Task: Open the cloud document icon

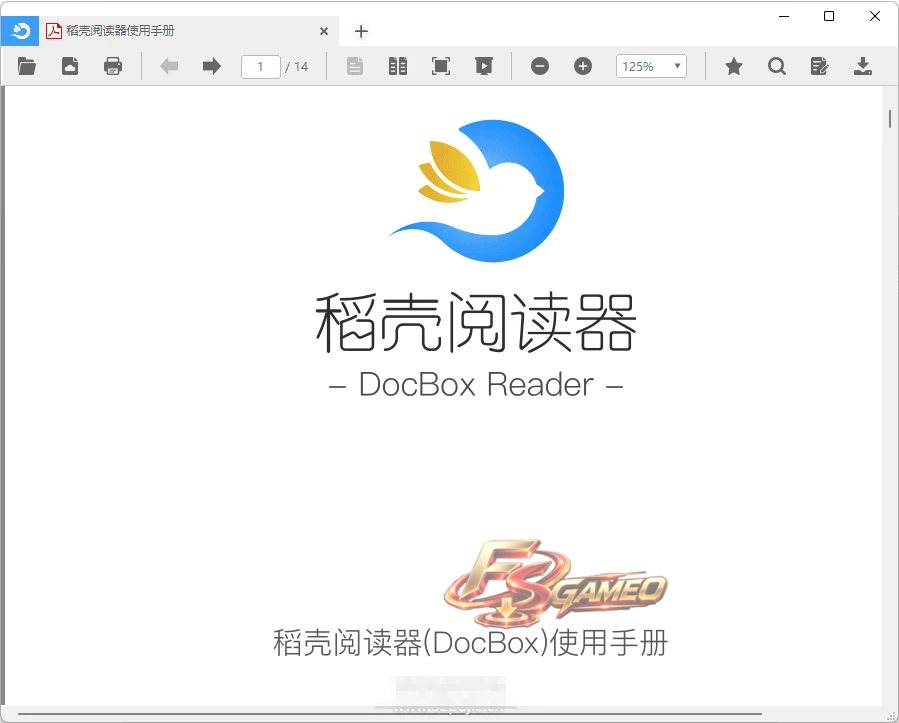Action: pos(70,66)
